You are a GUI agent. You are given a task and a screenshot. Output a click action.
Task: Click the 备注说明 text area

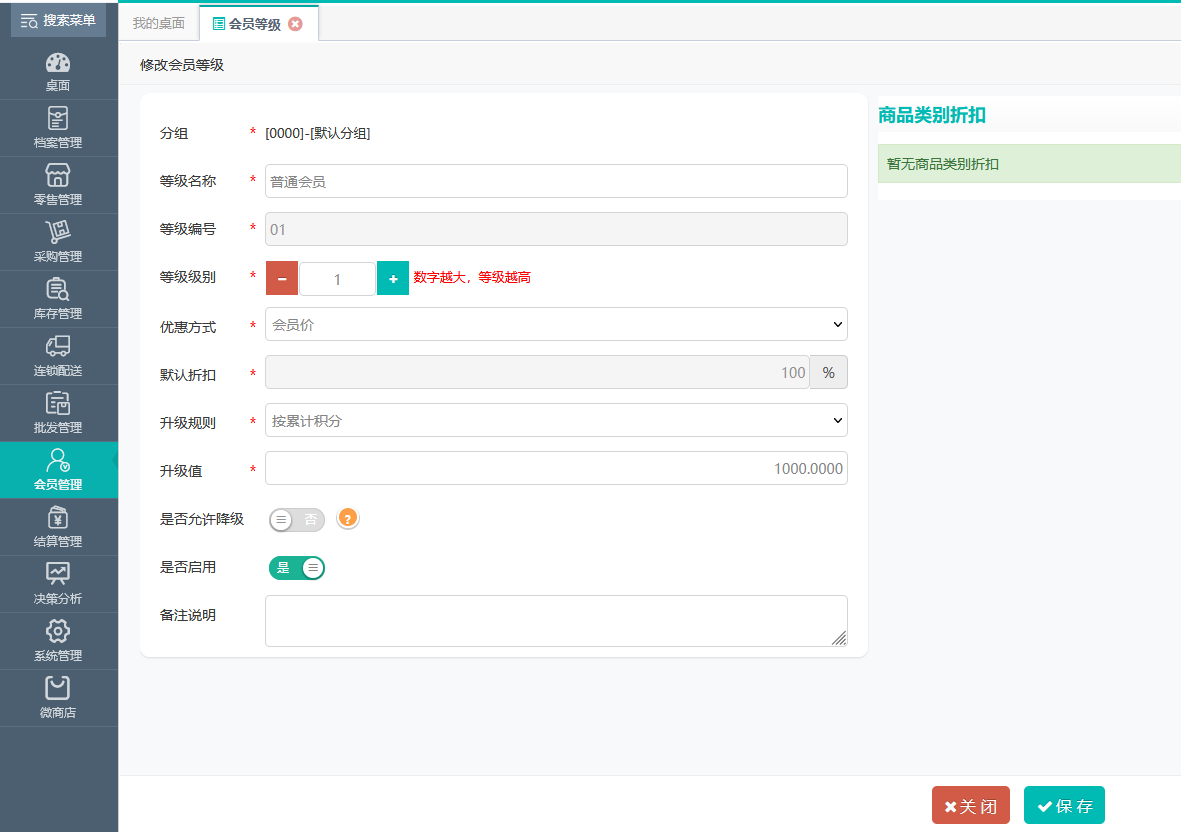pos(556,621)
